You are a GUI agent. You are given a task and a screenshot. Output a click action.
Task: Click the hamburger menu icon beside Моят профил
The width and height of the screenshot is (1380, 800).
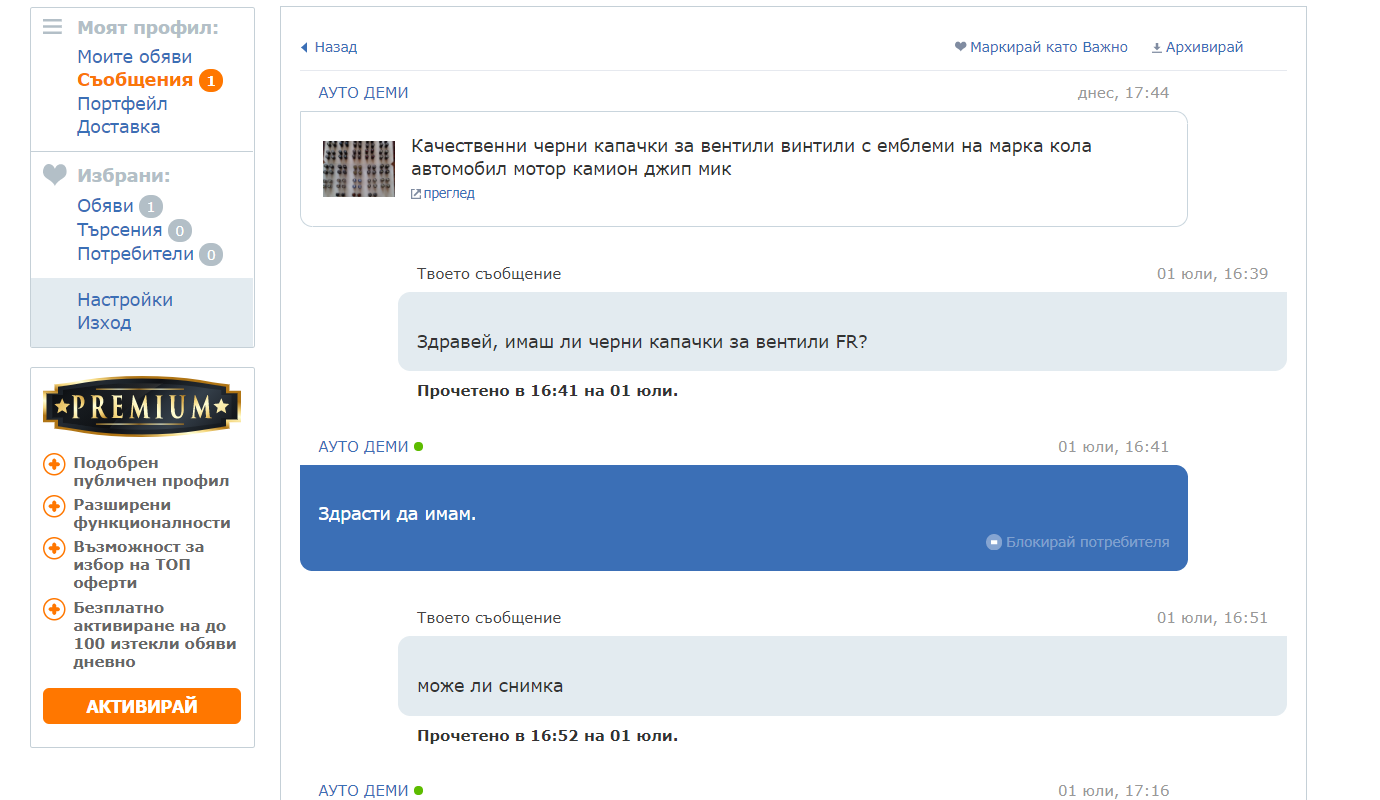[x=53, y=27]
